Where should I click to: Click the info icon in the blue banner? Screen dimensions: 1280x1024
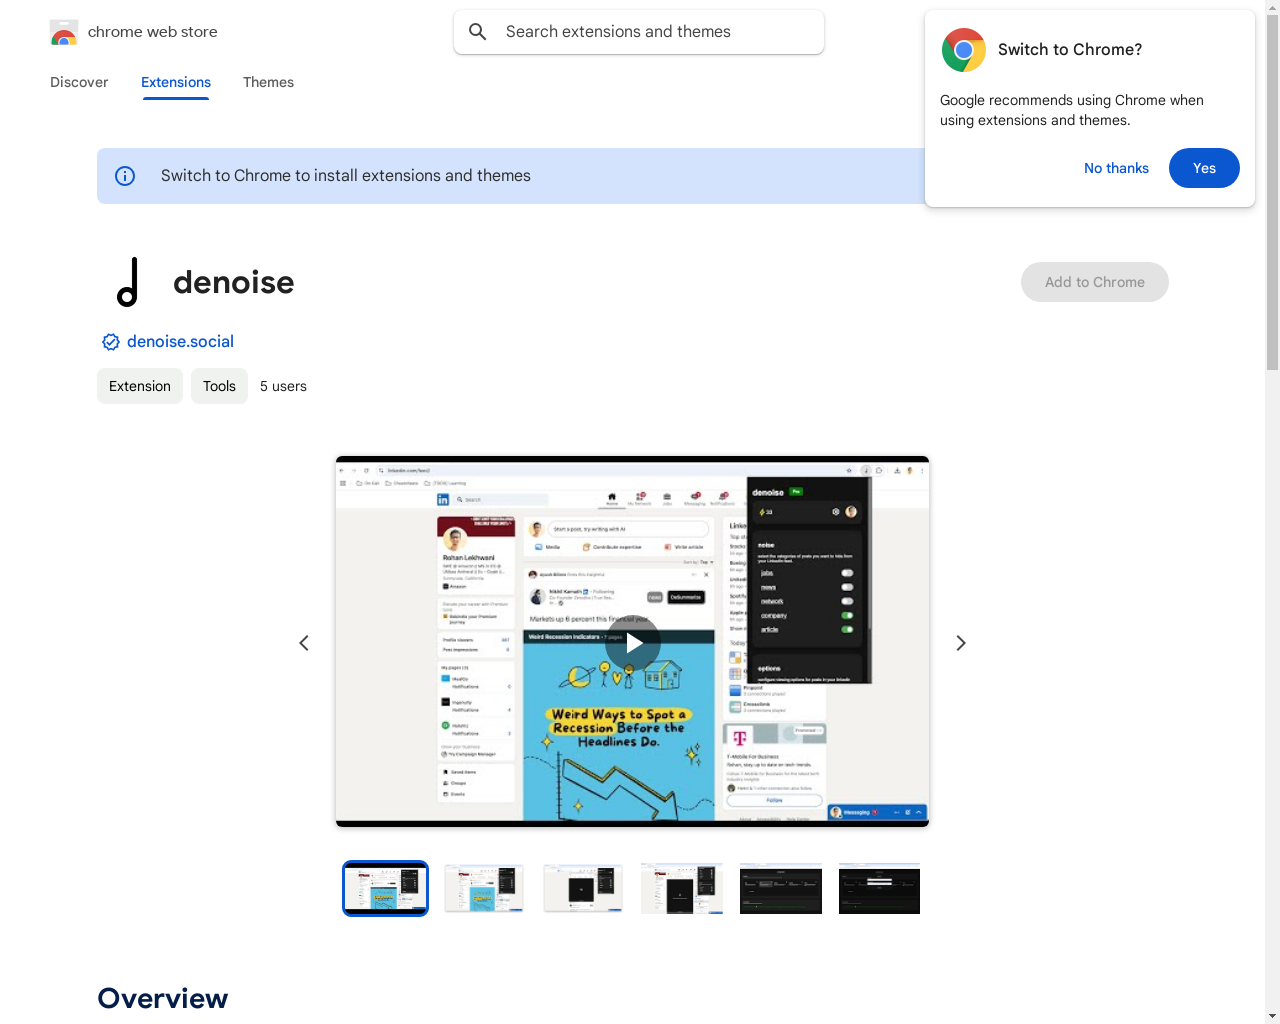coord(125,176)
